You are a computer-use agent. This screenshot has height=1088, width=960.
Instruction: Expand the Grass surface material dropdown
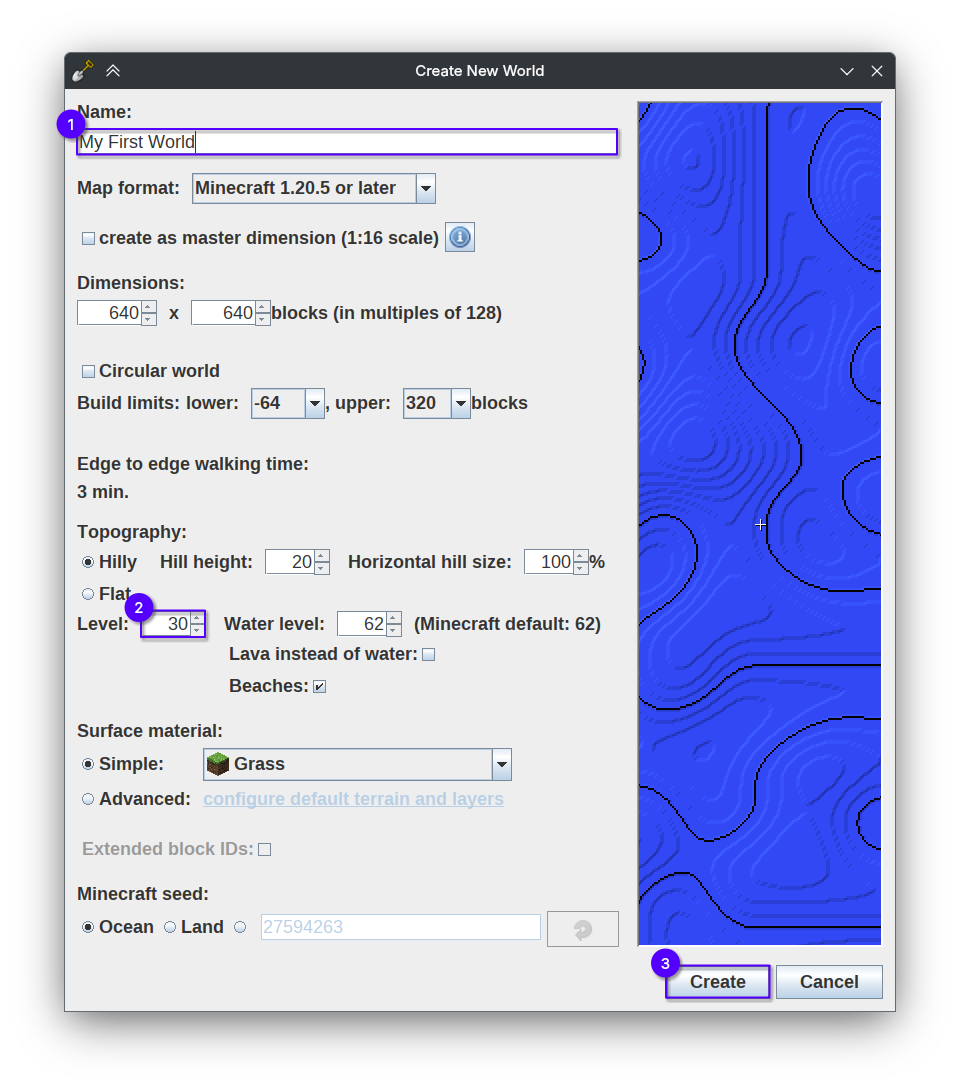(x=501, y=765)
